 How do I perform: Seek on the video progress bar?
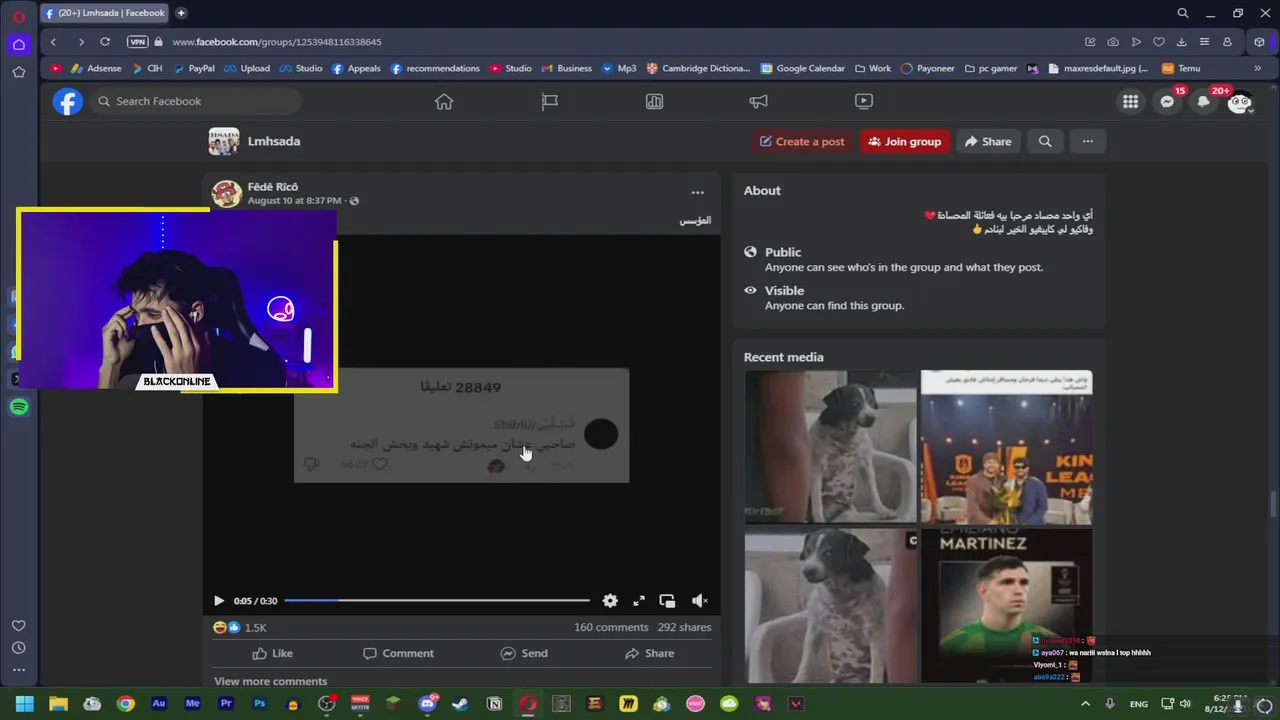[x=437, y=601]
